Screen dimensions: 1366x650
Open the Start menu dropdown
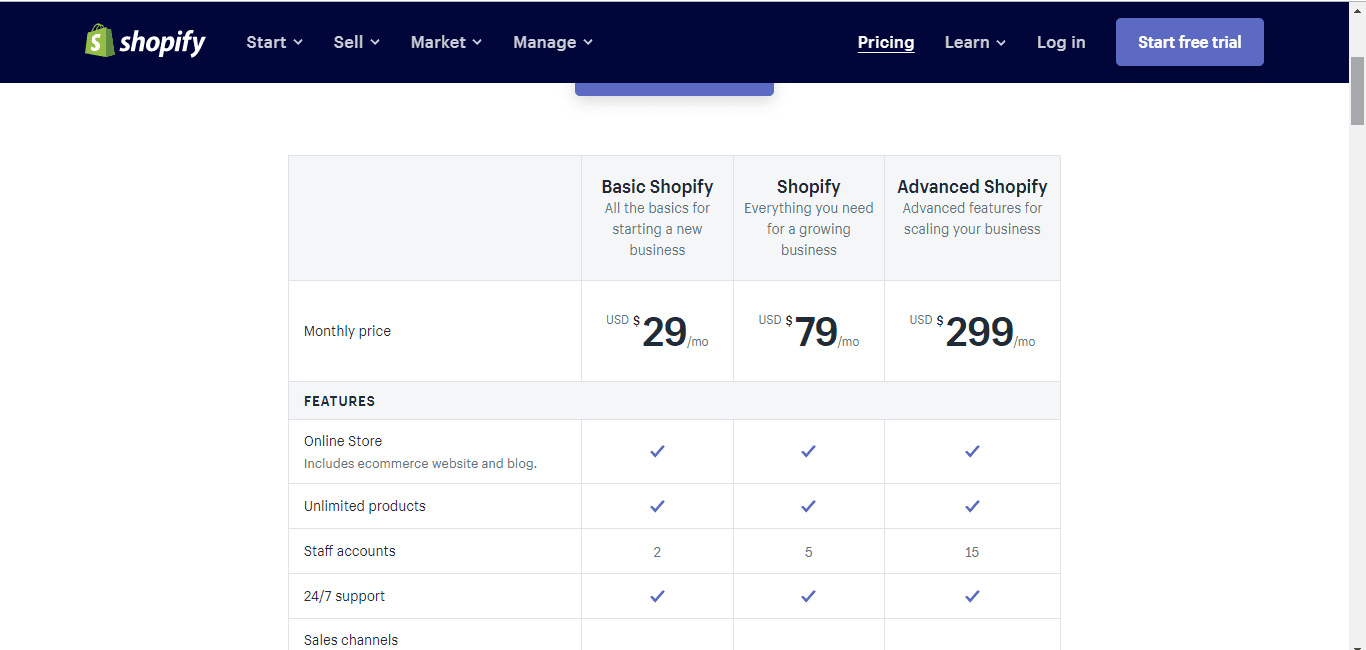(274, 42)
